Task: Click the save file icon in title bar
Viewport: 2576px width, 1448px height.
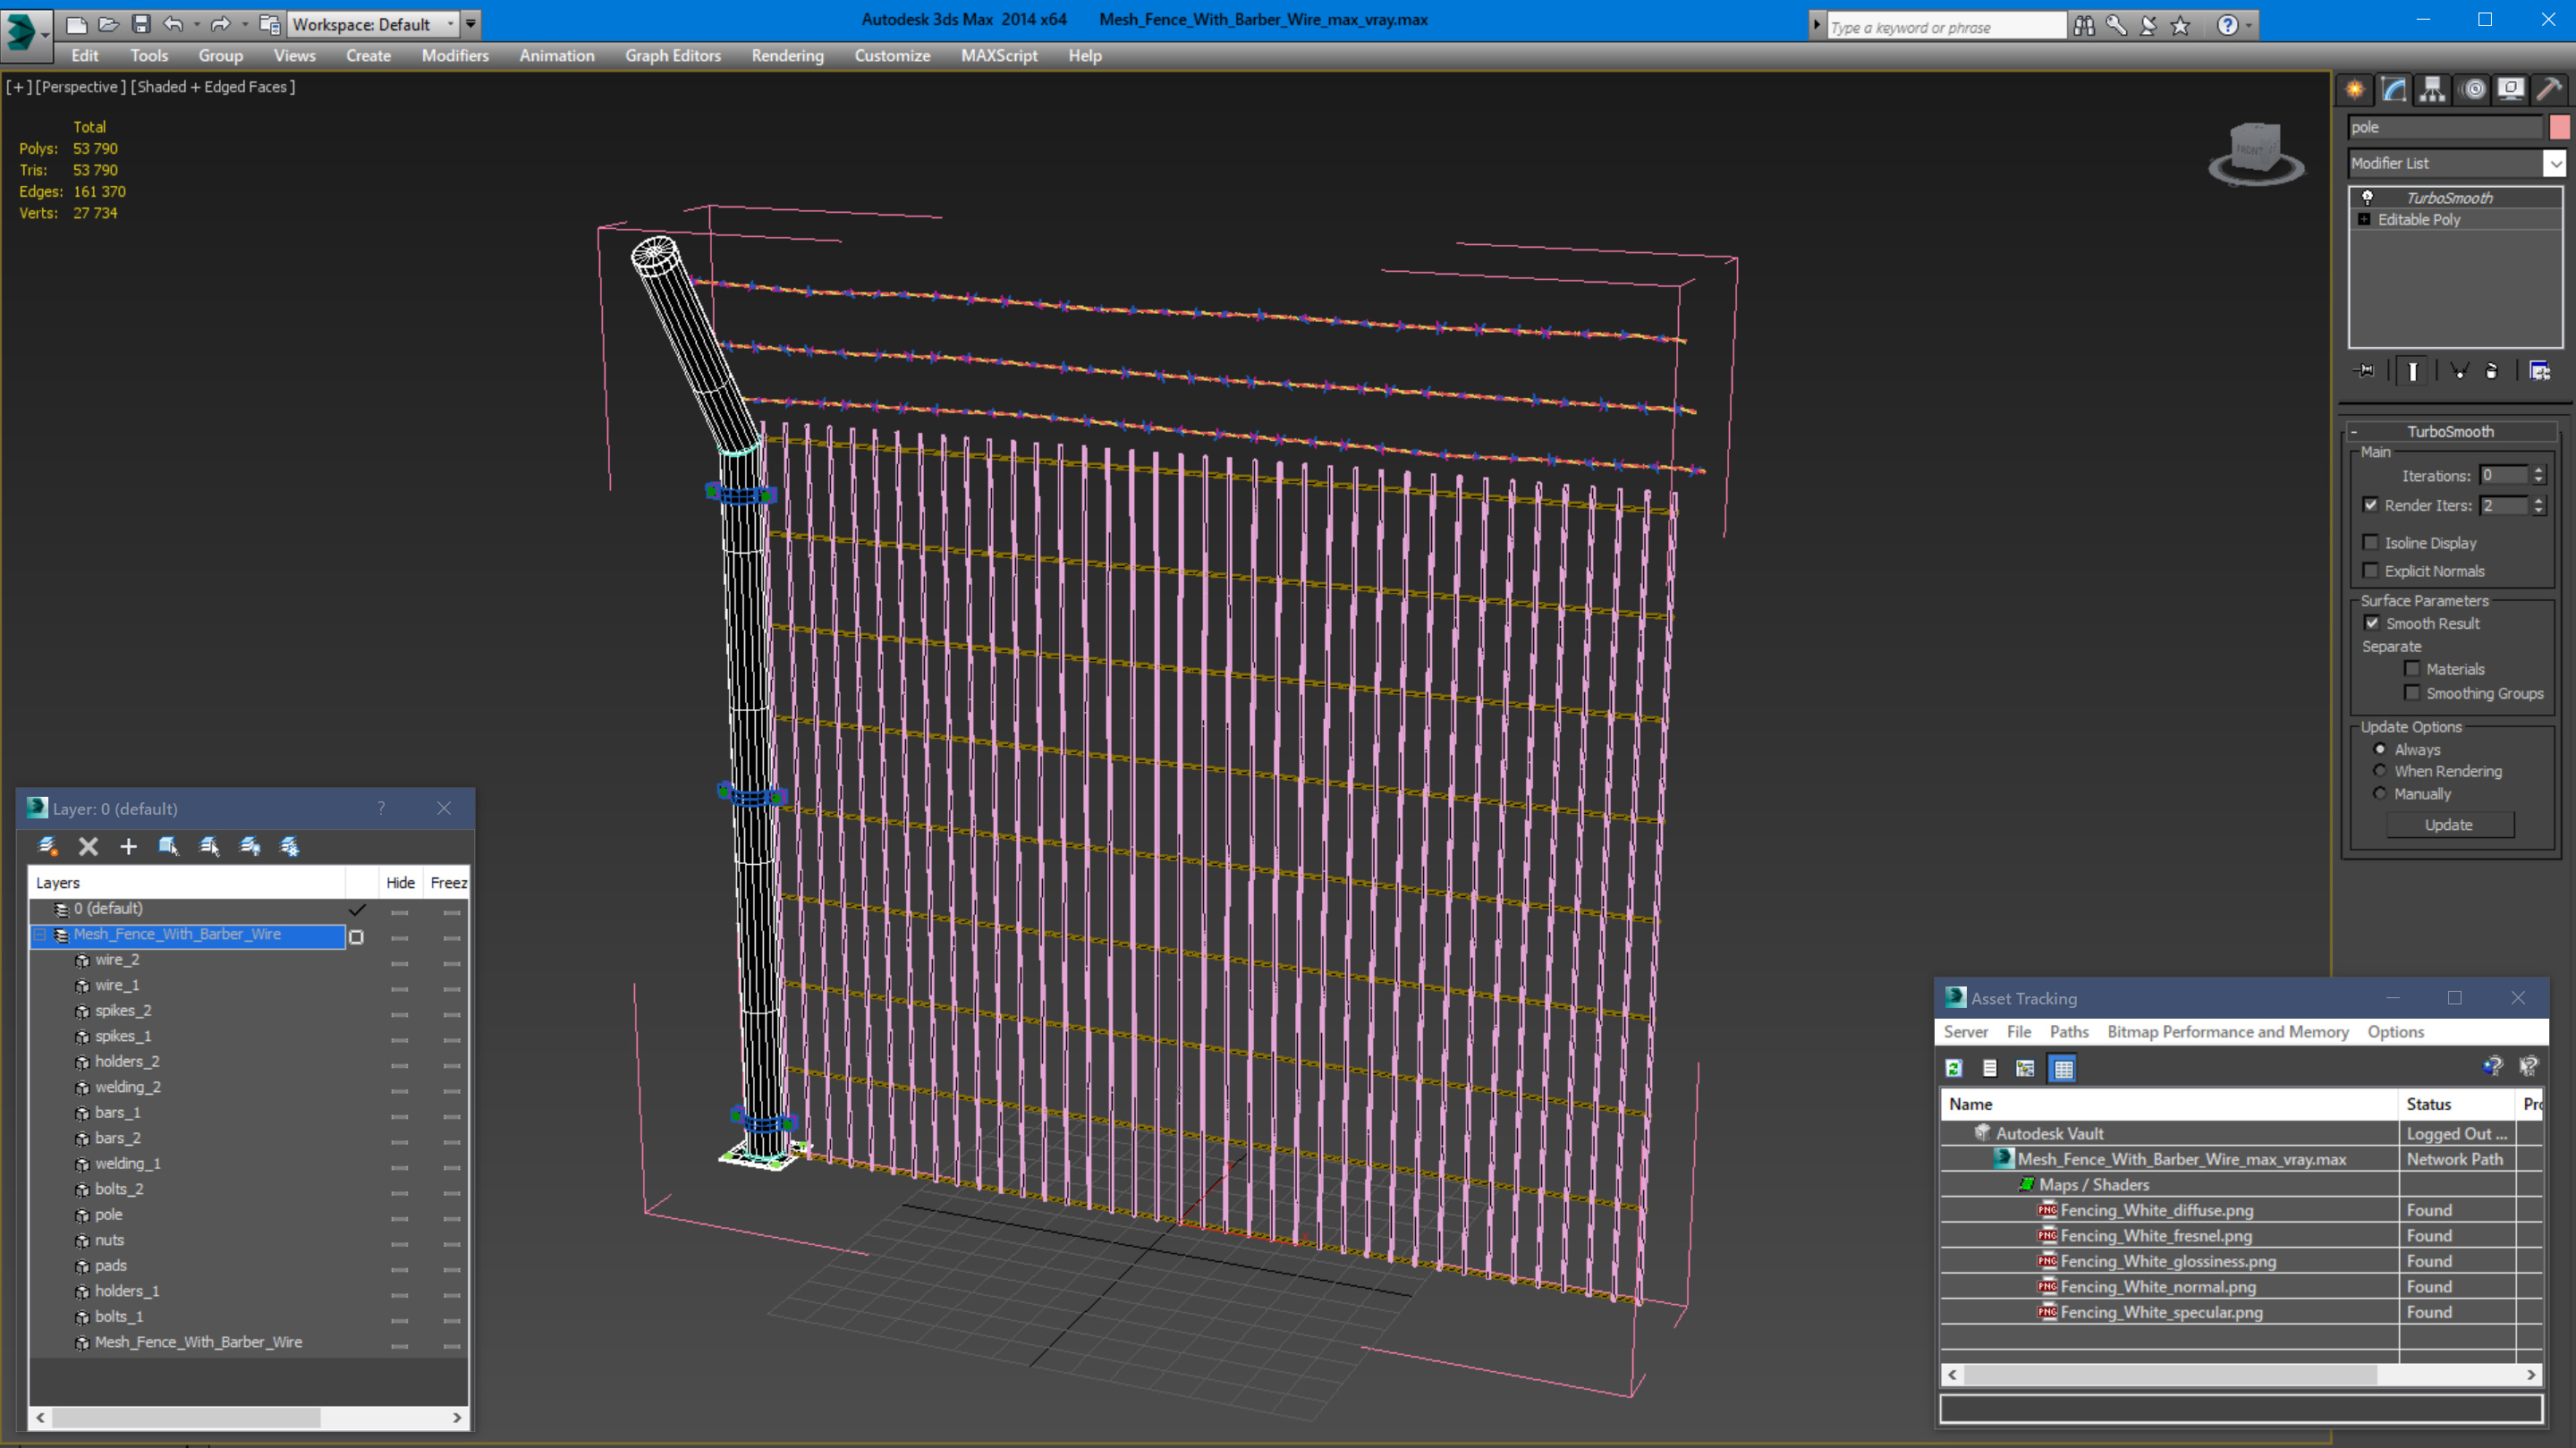Action: click(141, 24)
